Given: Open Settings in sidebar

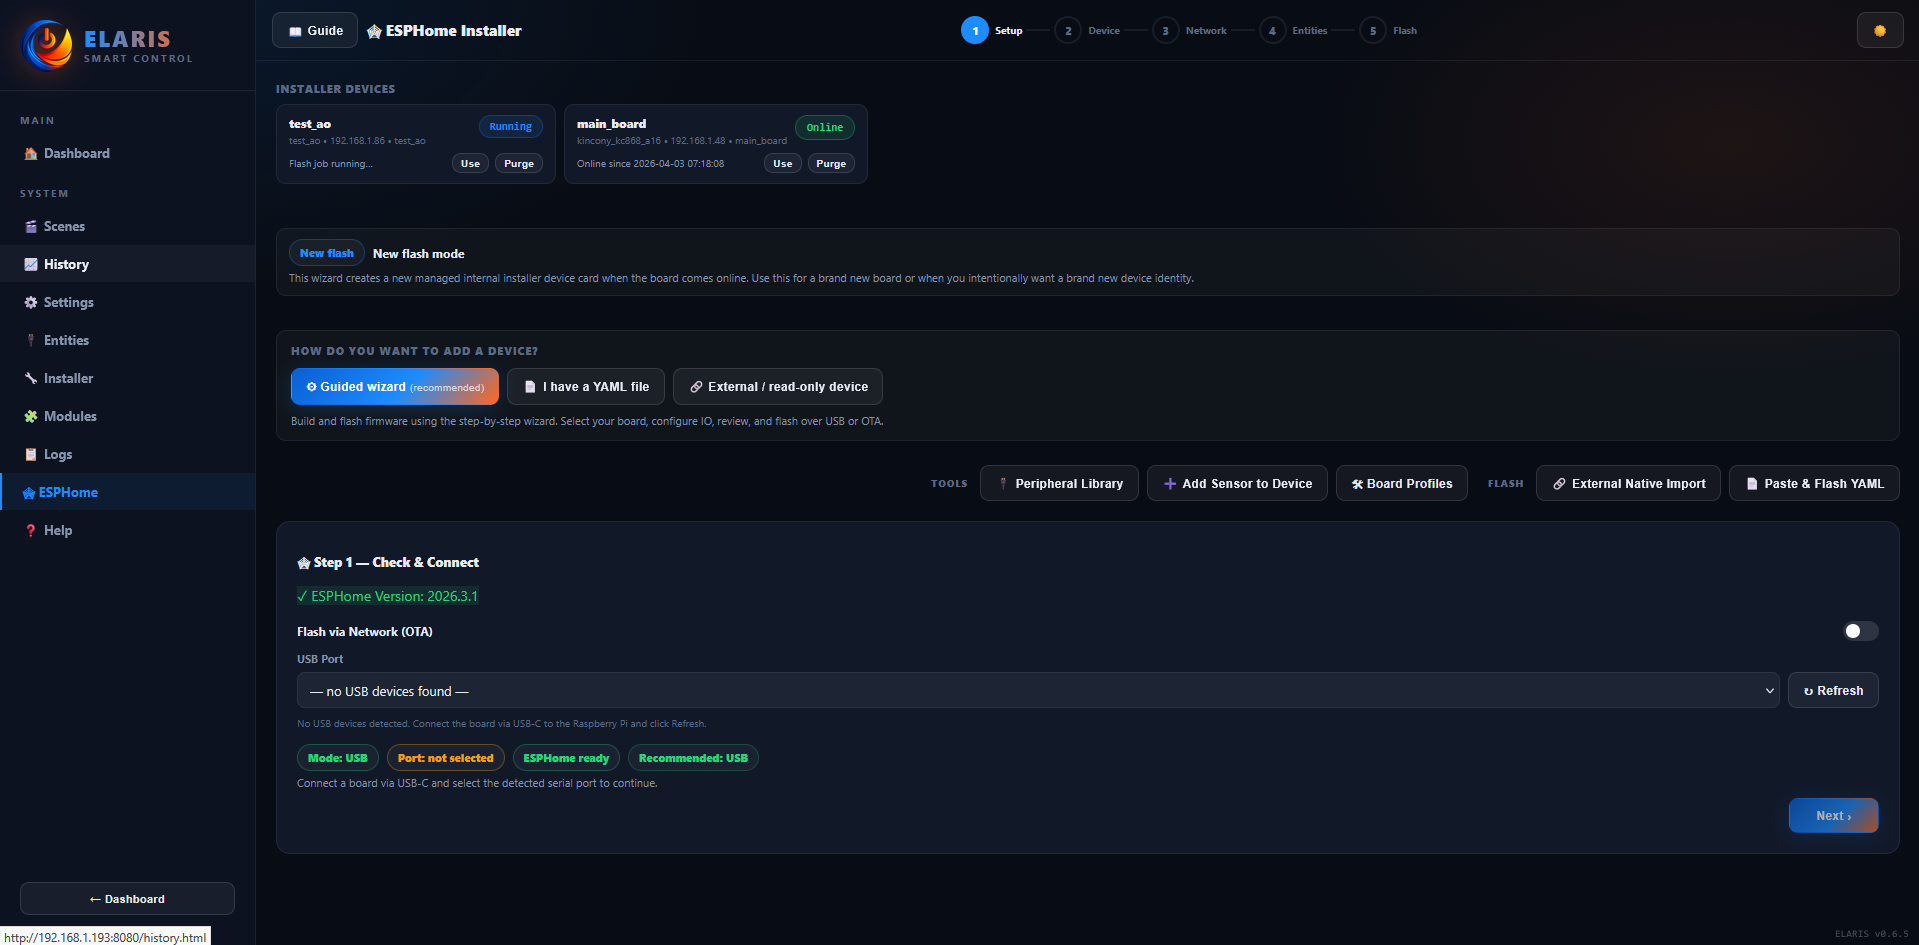Looking at the screenshot, I should [127, 302].
